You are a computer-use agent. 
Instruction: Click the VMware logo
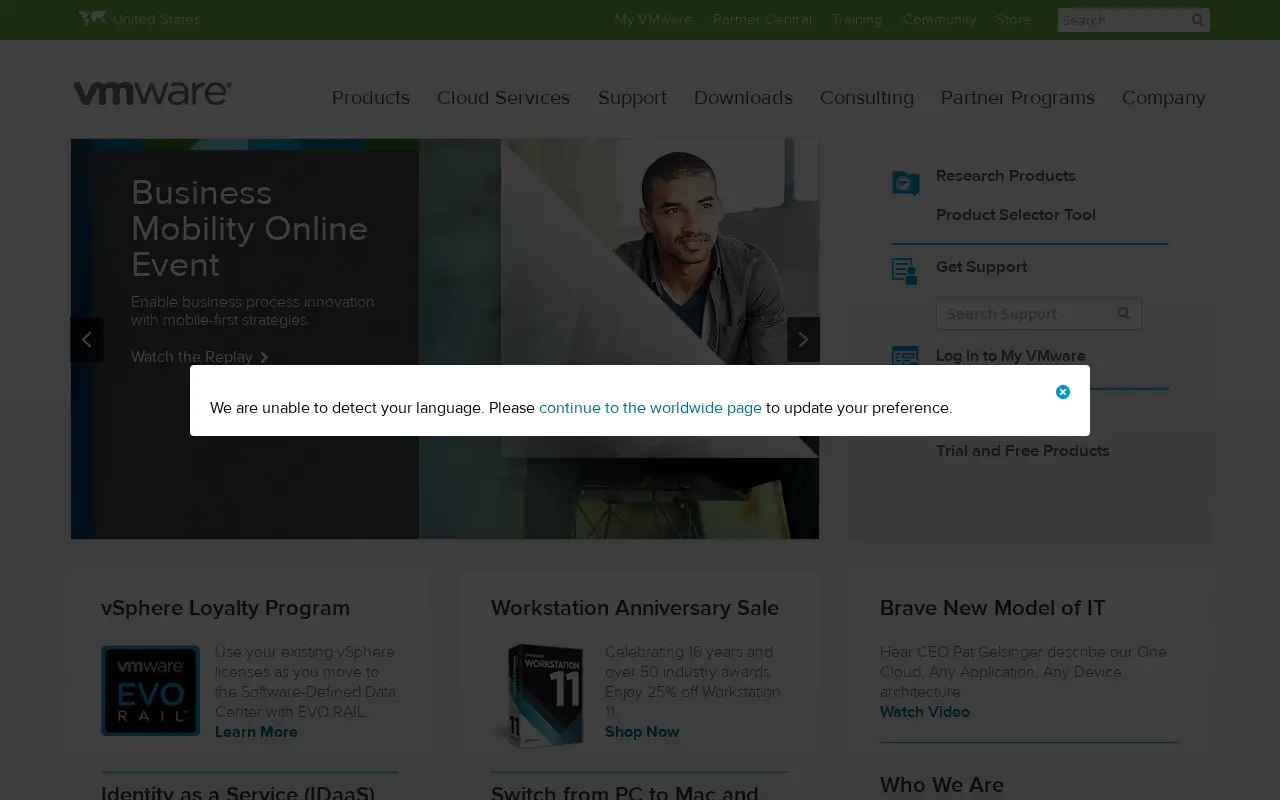coord(152,93)
